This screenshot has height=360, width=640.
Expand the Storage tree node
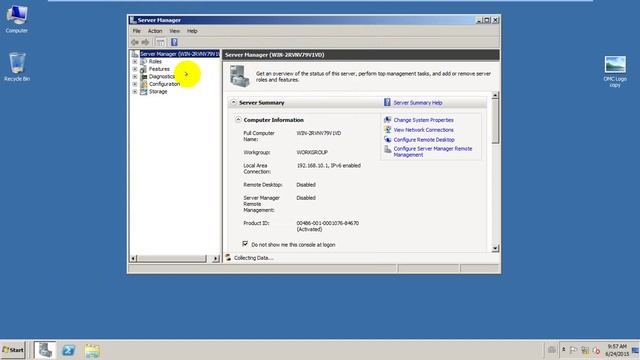(x=135, y=92)
